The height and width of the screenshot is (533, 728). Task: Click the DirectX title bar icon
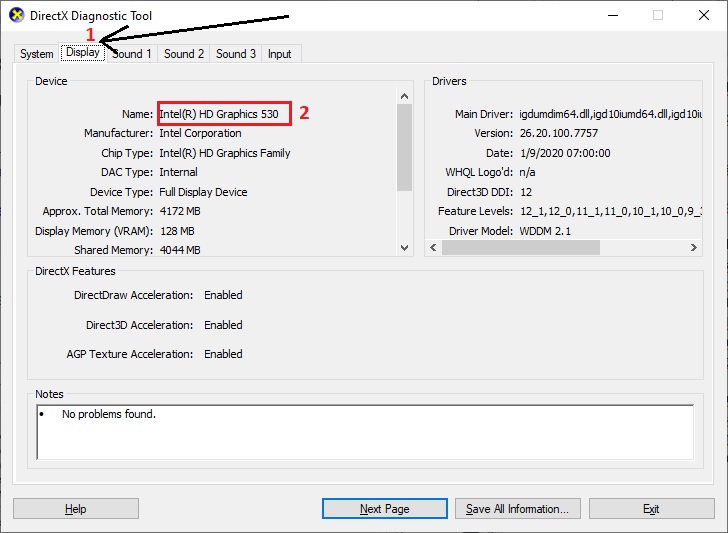pos(16,15)
